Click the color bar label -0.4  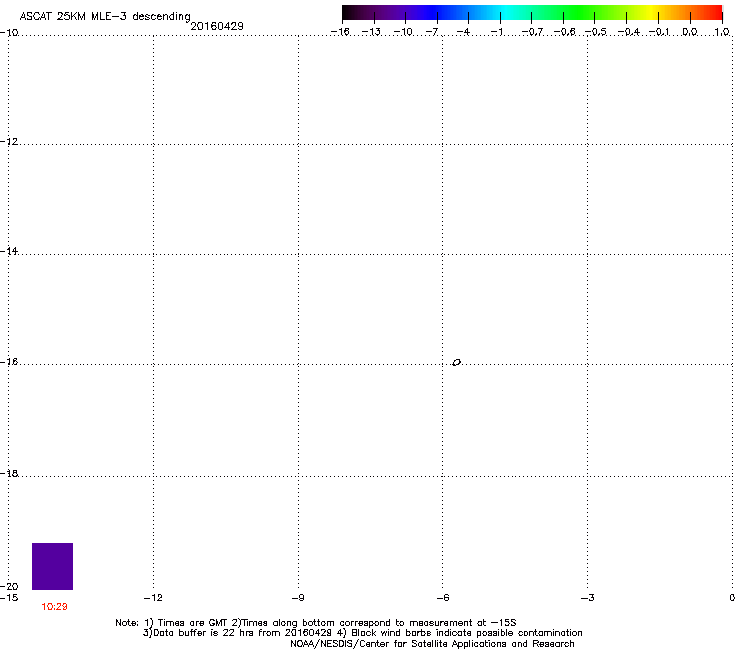click(x=628, y=32)
